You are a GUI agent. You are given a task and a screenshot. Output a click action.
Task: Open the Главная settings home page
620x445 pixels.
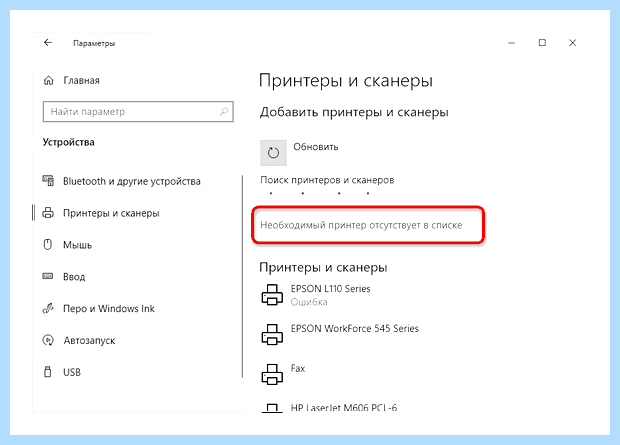pyautogui.click(x=81, y=81)
